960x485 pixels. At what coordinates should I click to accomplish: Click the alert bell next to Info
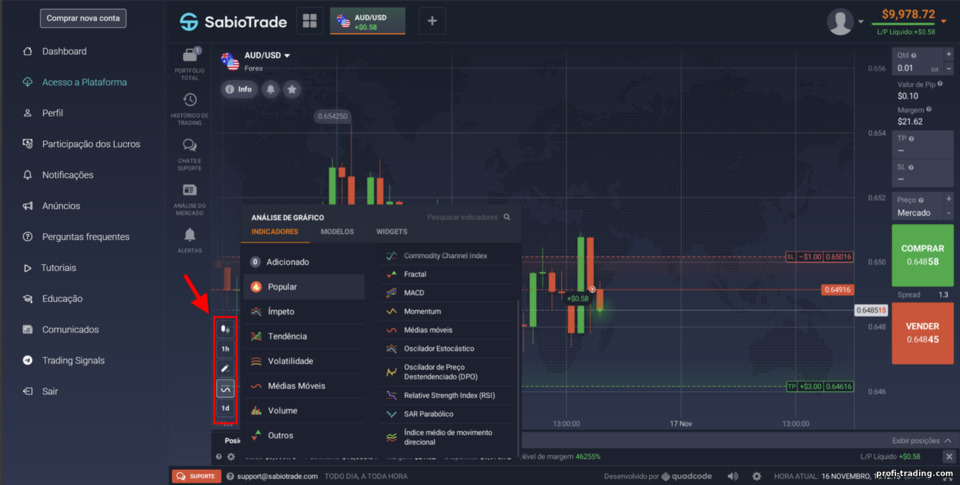coord(271,89)
